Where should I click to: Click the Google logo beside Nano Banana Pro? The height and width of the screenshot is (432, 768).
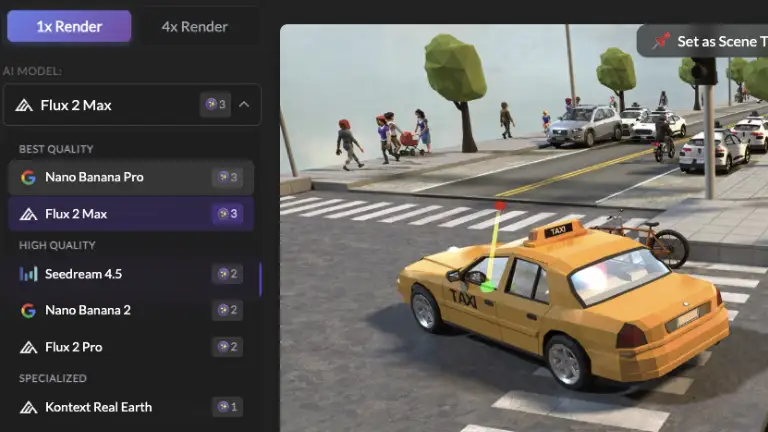28,177
